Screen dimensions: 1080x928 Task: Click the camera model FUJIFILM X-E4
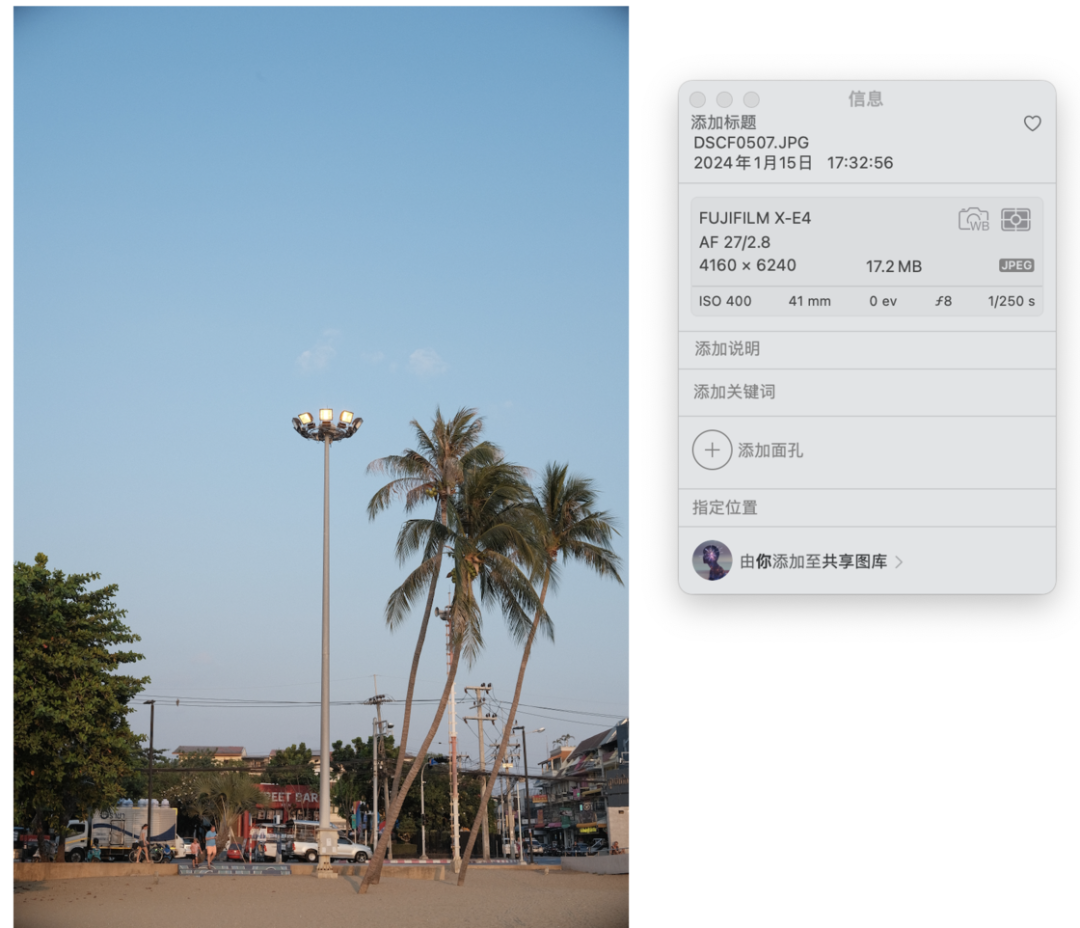pyautogui.click(x=754, y=218)
